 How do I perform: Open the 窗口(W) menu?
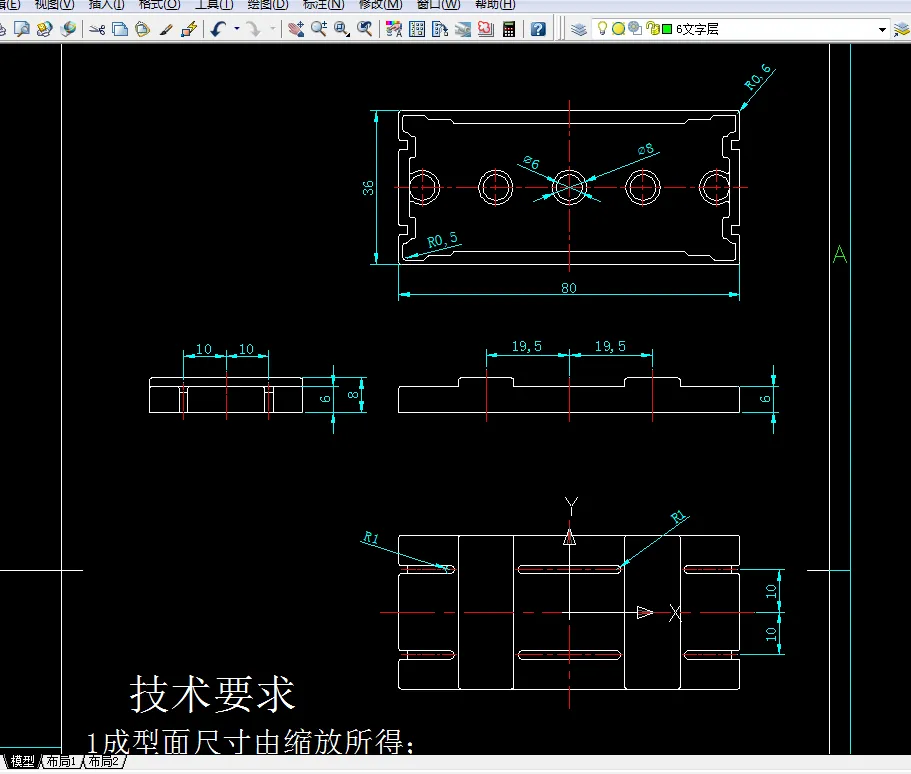point(439,5)
